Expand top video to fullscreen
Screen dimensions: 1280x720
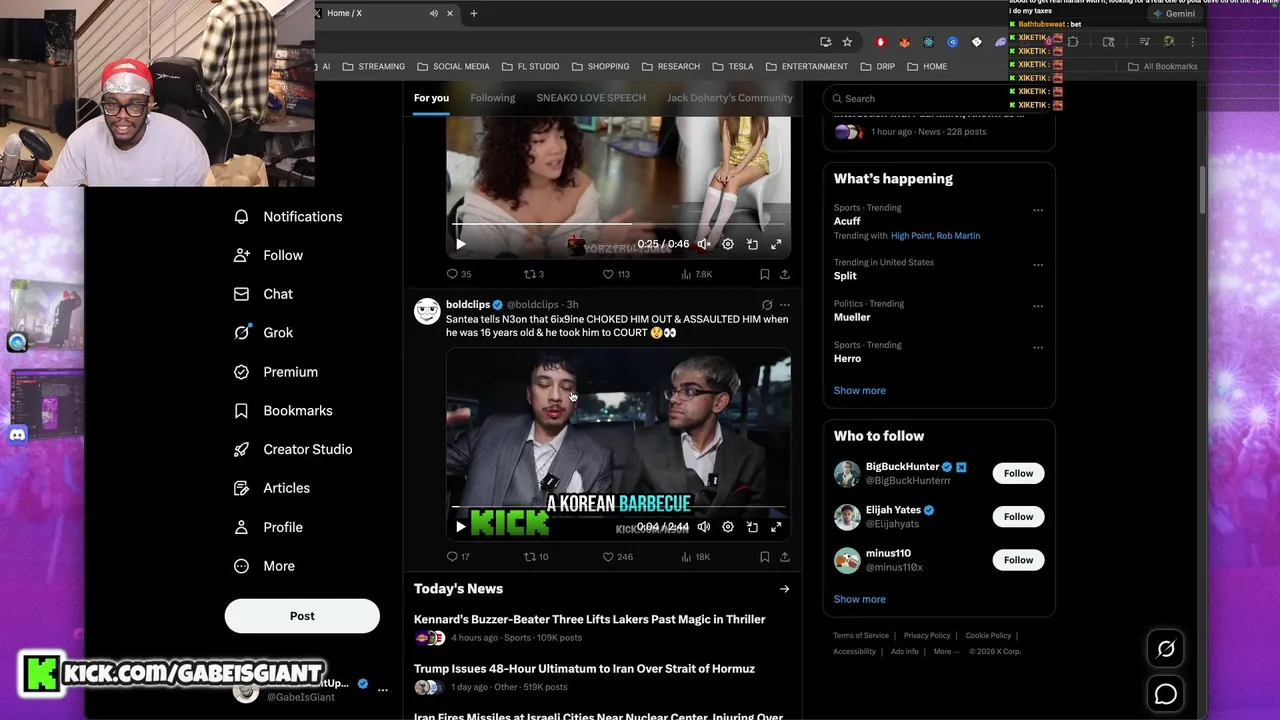tap(776, 244)
